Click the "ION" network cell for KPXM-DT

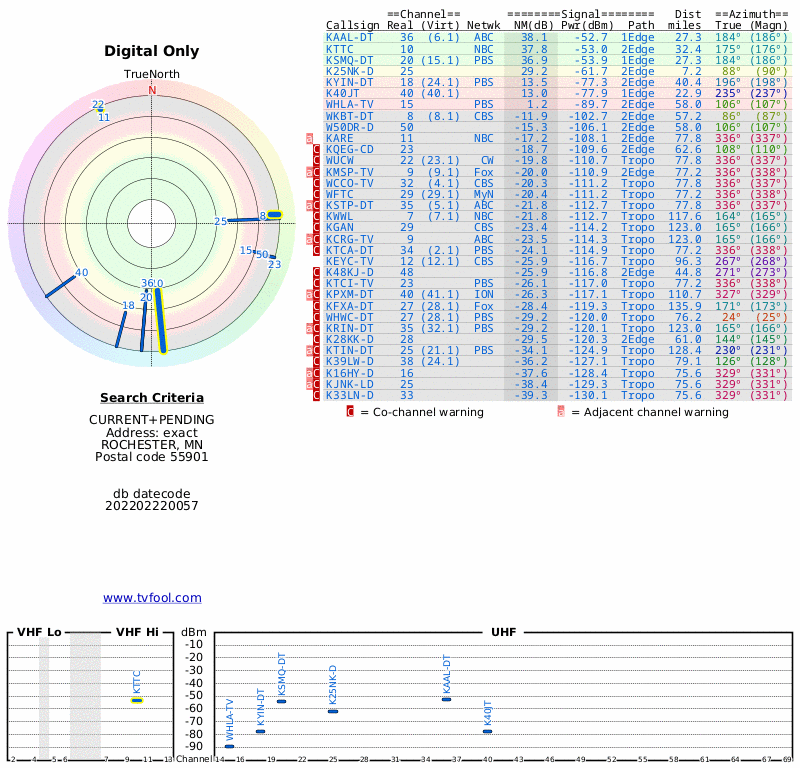click(484, 294)
